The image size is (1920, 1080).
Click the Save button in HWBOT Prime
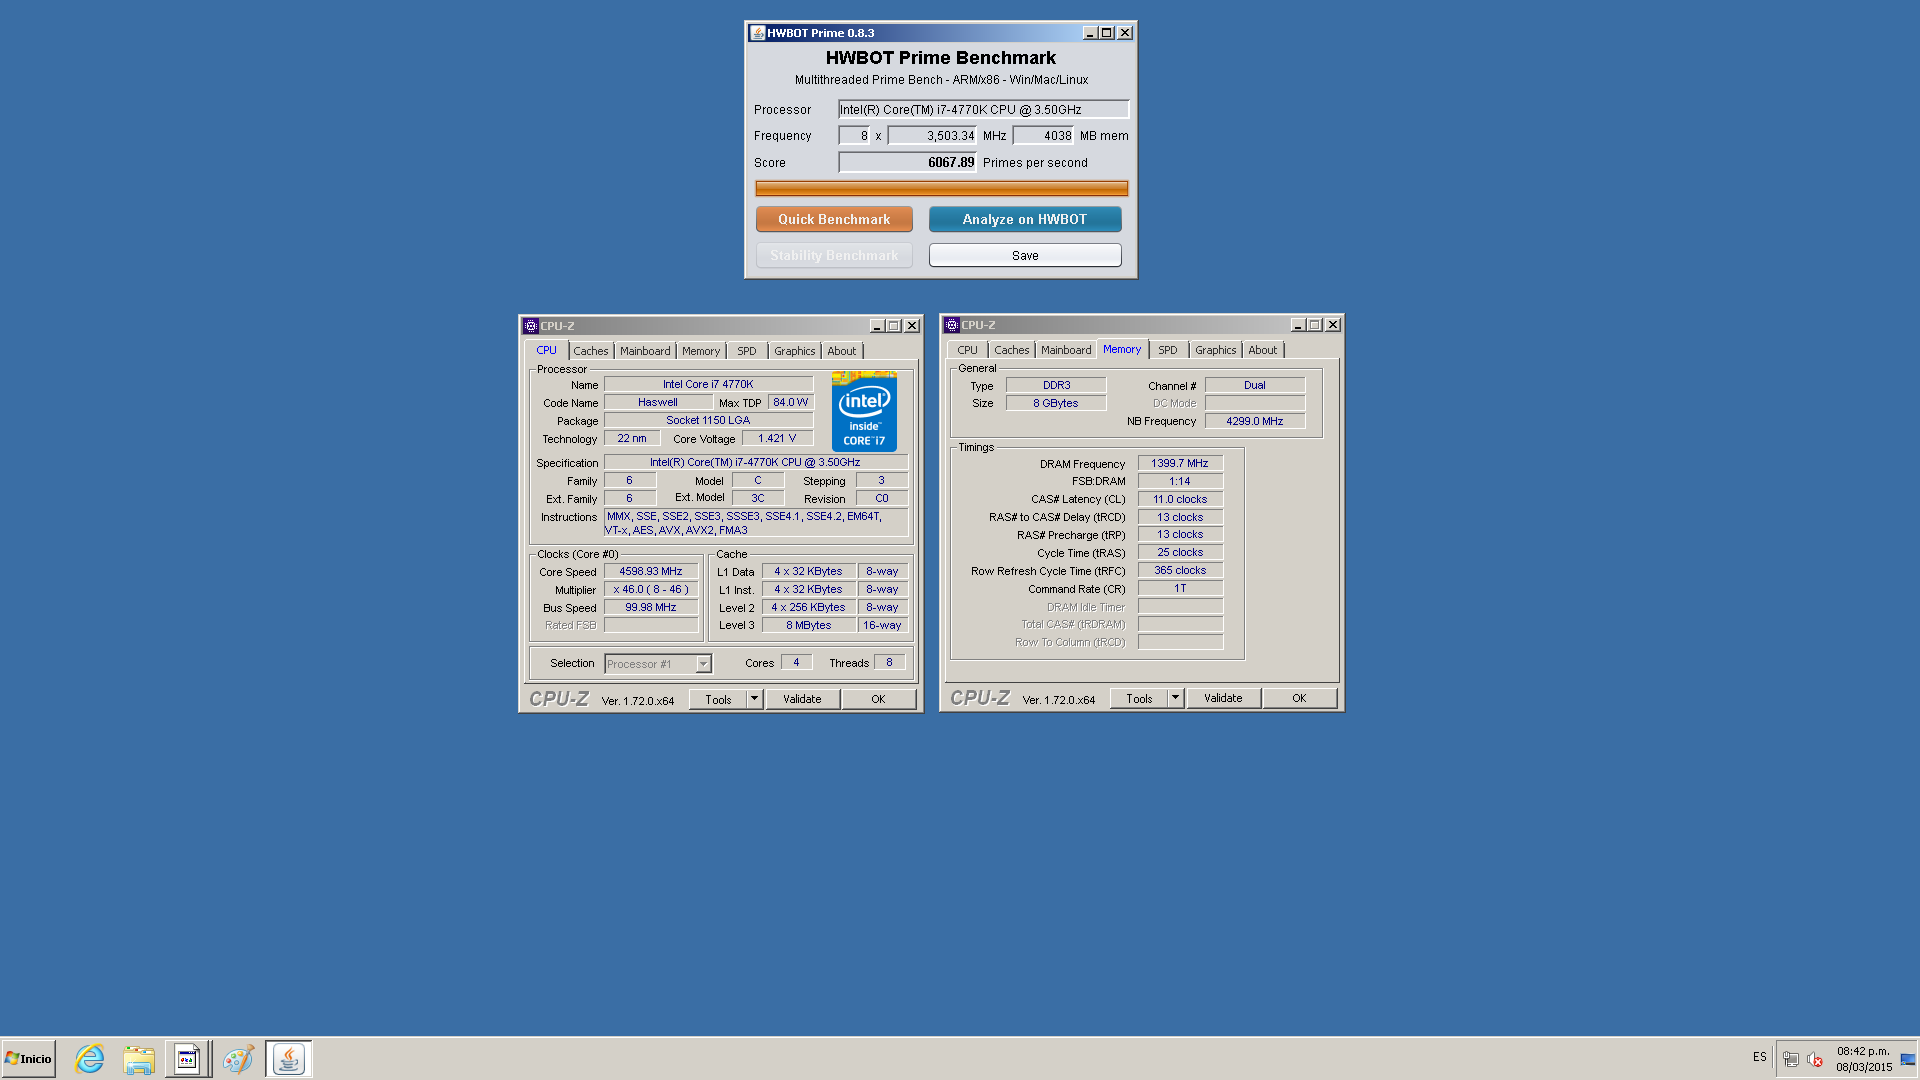coord(1025,255)
